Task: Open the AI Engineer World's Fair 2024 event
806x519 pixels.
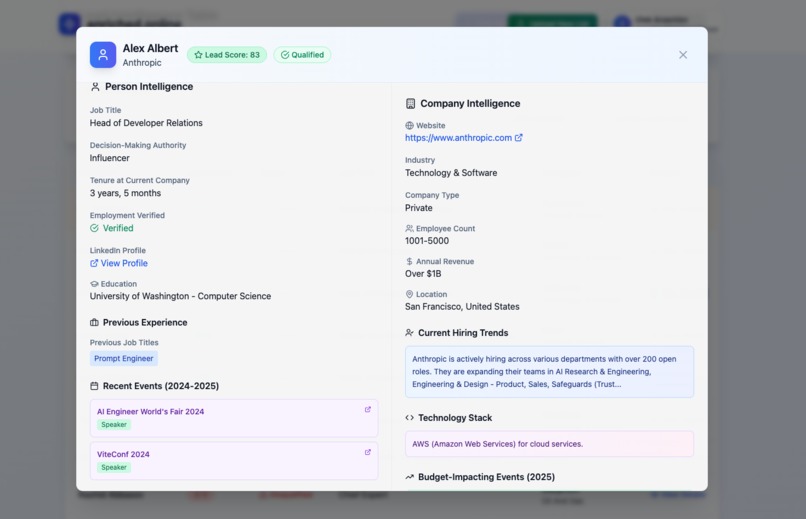Action: (x=151, y=412)
